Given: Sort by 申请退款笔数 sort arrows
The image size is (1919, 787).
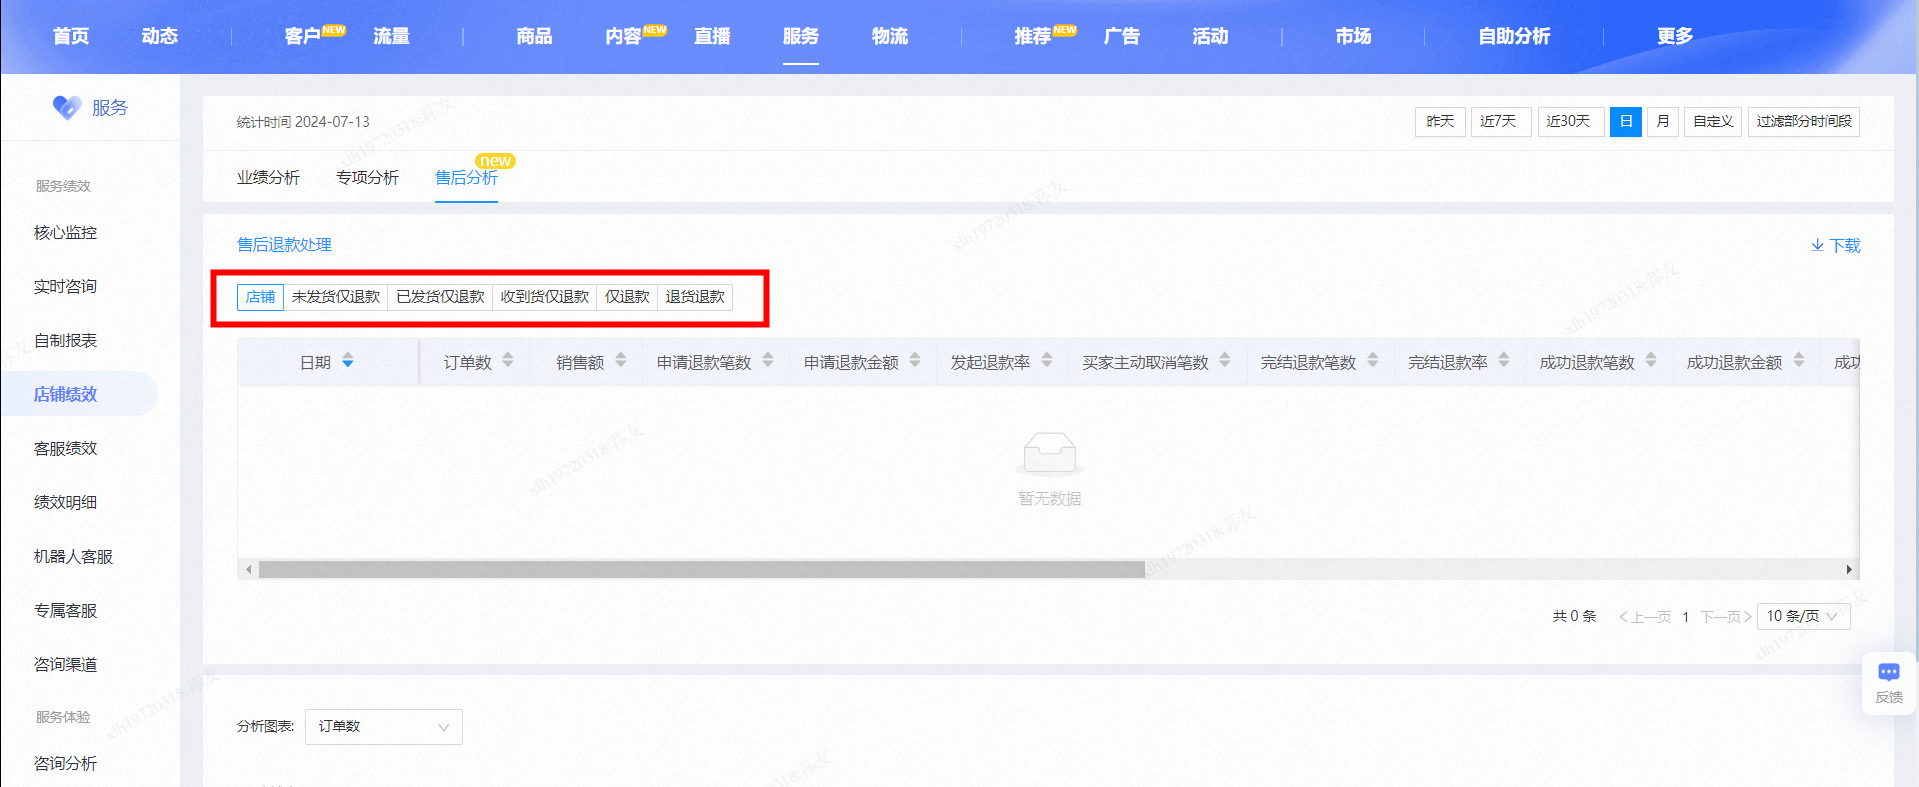Looking at the screenshot, I should coord(768,361).
